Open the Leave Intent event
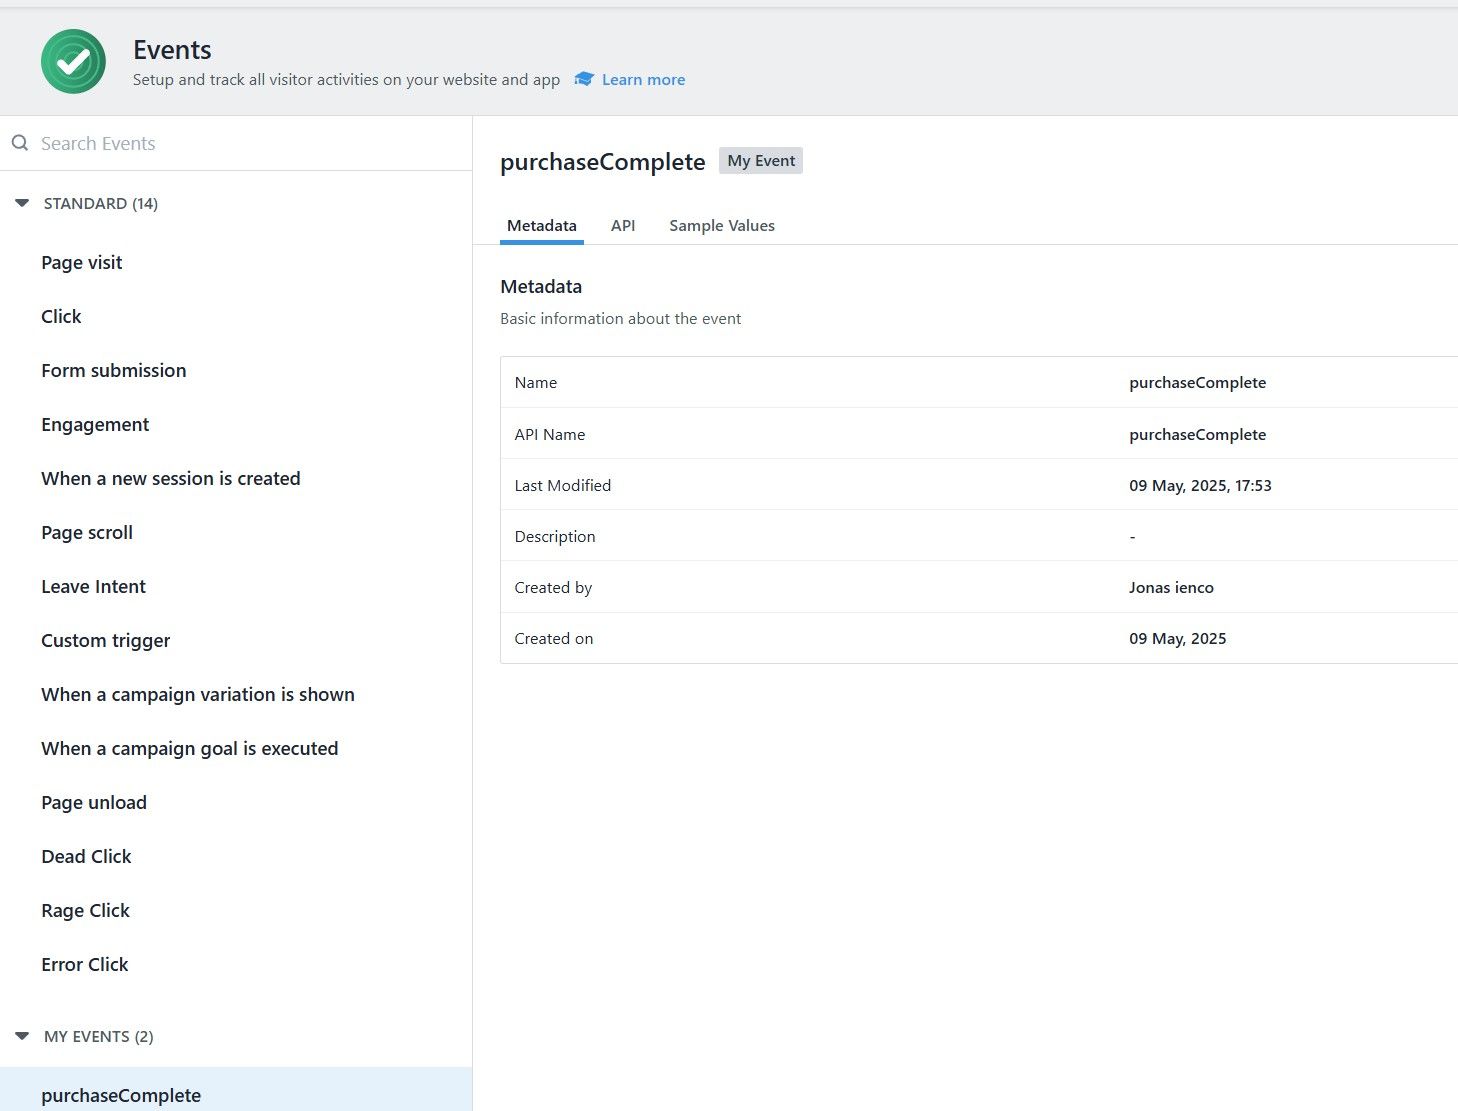The height and width of the screenshot is (1111, 1458). pyautogui.click(x=93, y=587)
